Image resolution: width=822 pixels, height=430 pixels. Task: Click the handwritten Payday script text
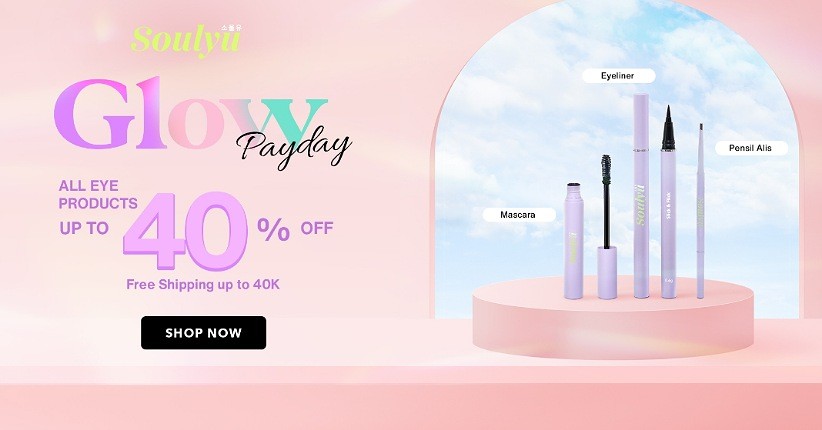(x=294, y=147)
